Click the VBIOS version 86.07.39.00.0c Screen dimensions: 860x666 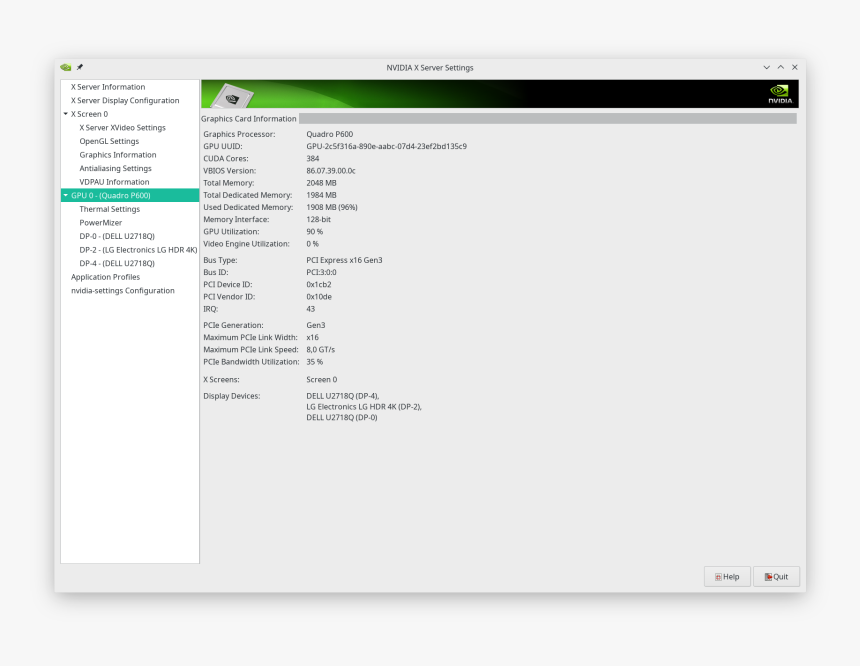point(331,171)
